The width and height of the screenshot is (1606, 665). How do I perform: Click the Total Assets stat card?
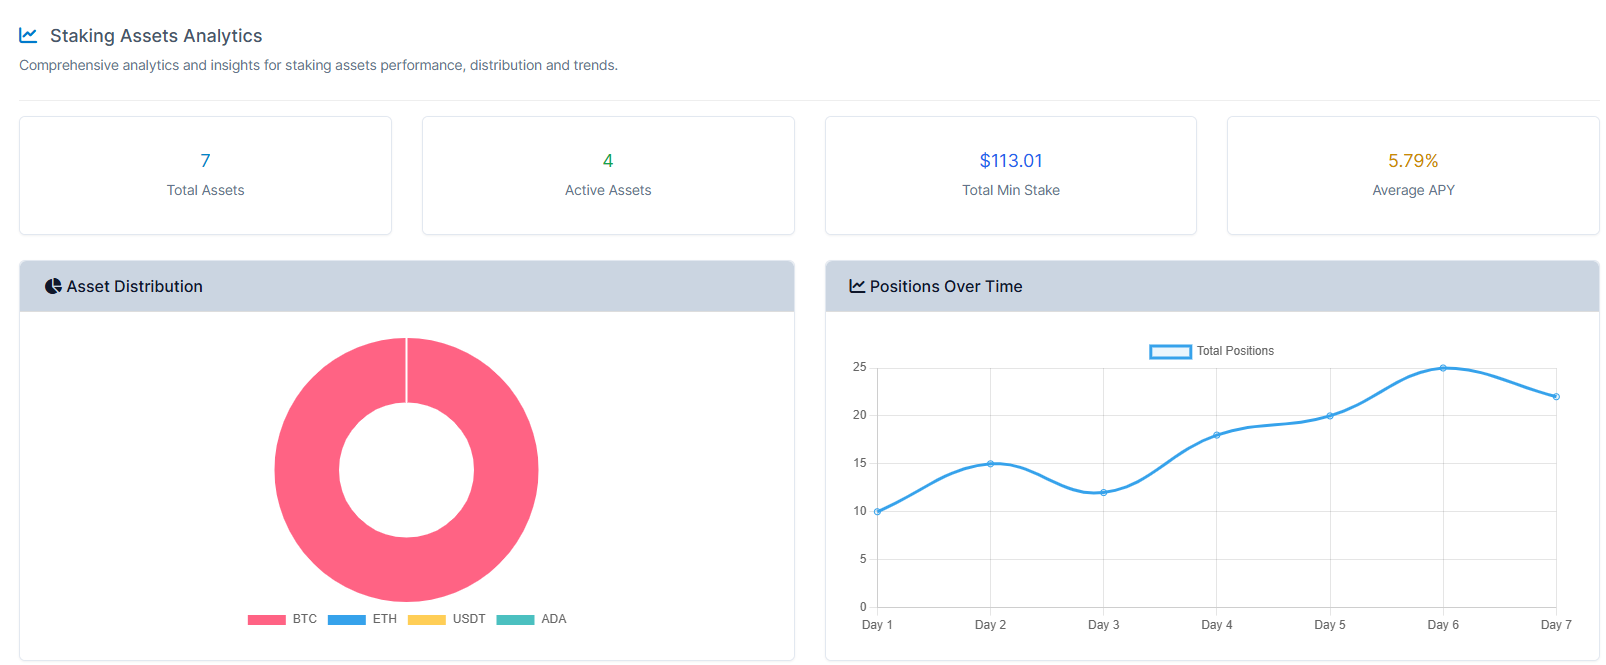[205, 176]
